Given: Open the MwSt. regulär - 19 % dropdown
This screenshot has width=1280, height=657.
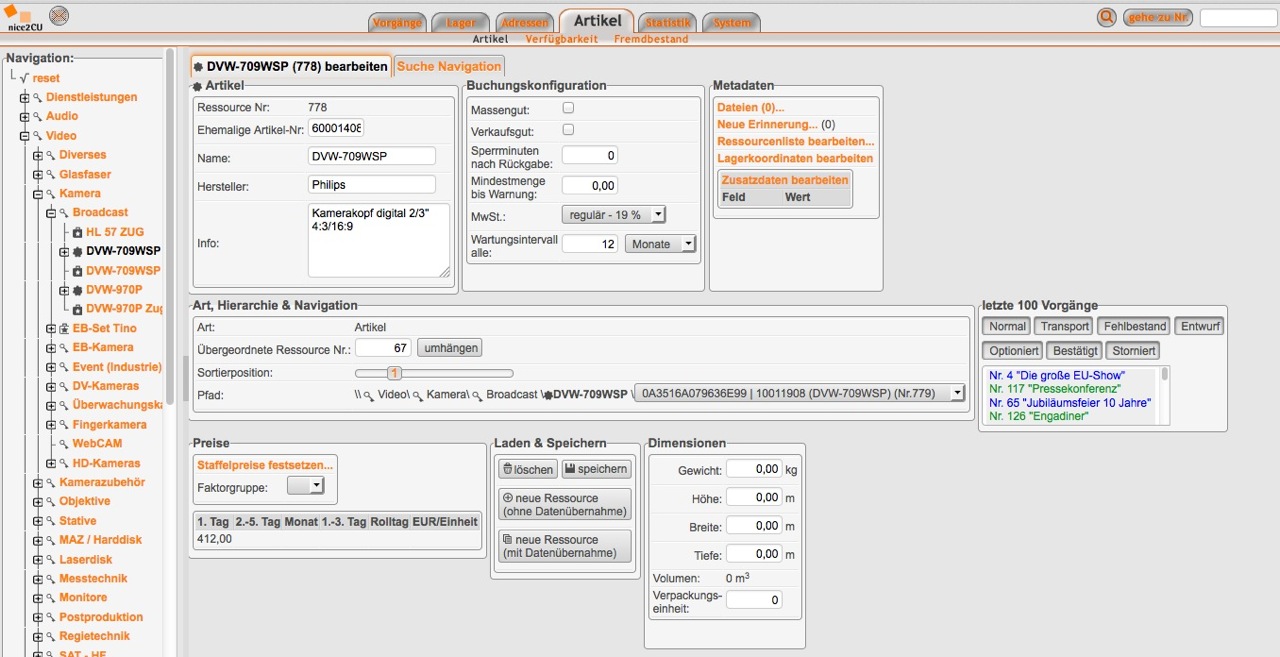Looking at the screenshot, I should point(613,215).
